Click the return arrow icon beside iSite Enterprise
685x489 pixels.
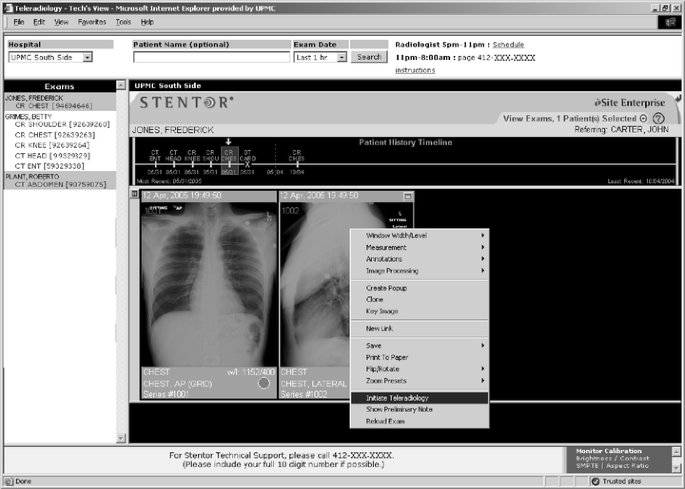click(678, 99)
